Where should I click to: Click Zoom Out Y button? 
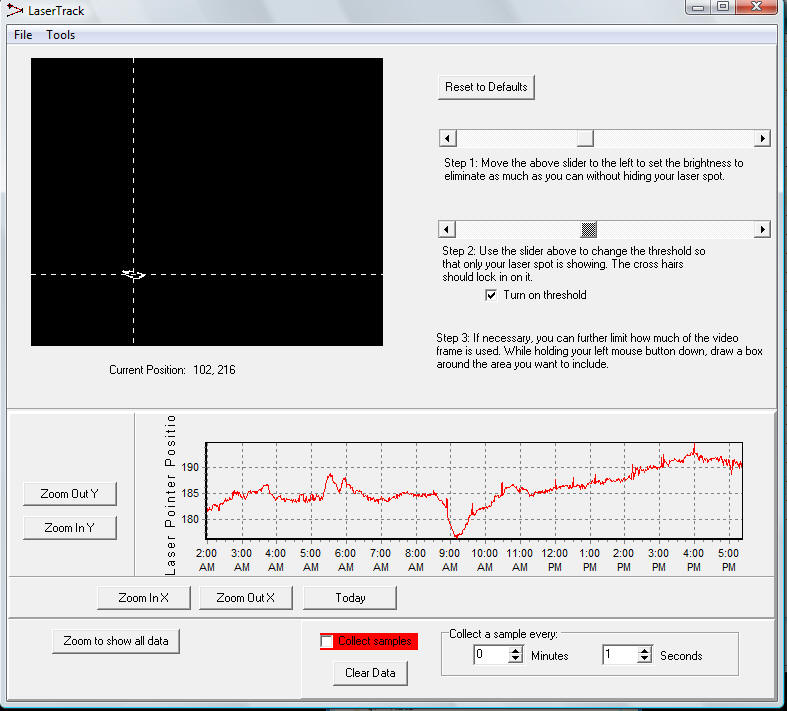pos(69,494)
